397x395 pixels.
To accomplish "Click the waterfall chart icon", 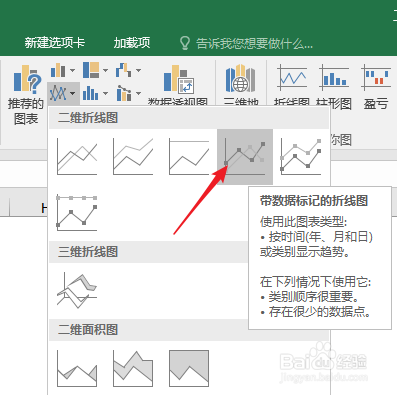I will click(123, 70).
